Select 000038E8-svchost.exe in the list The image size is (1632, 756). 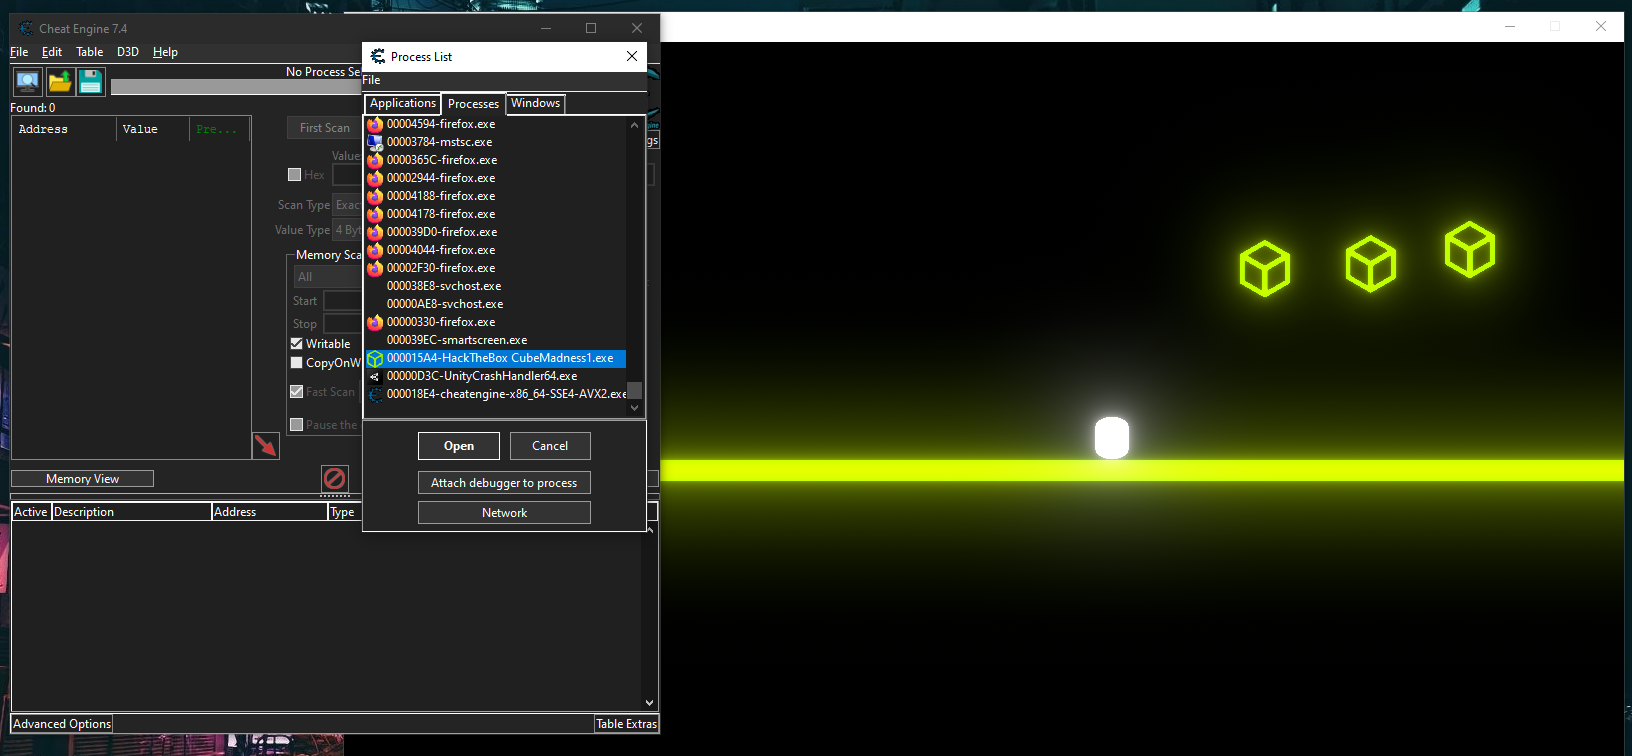[x=496, y=286]
